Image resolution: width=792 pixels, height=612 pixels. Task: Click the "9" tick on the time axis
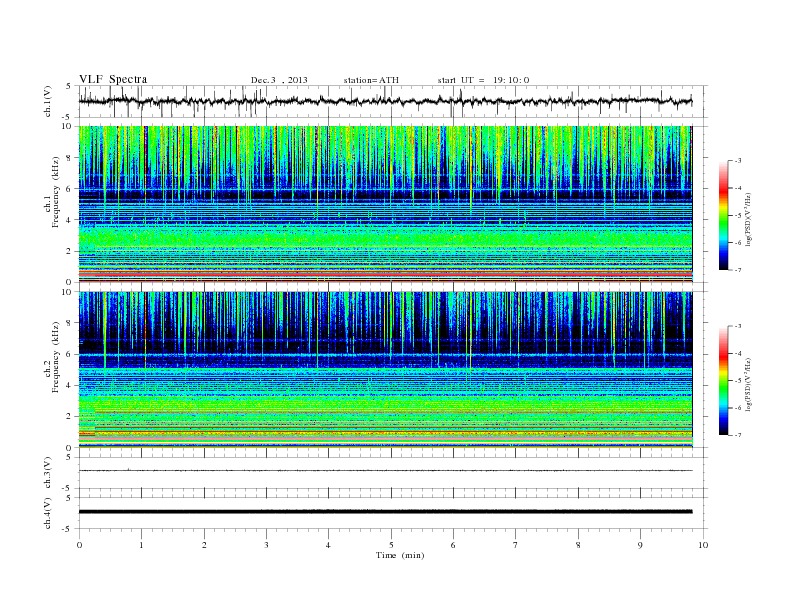640,545
